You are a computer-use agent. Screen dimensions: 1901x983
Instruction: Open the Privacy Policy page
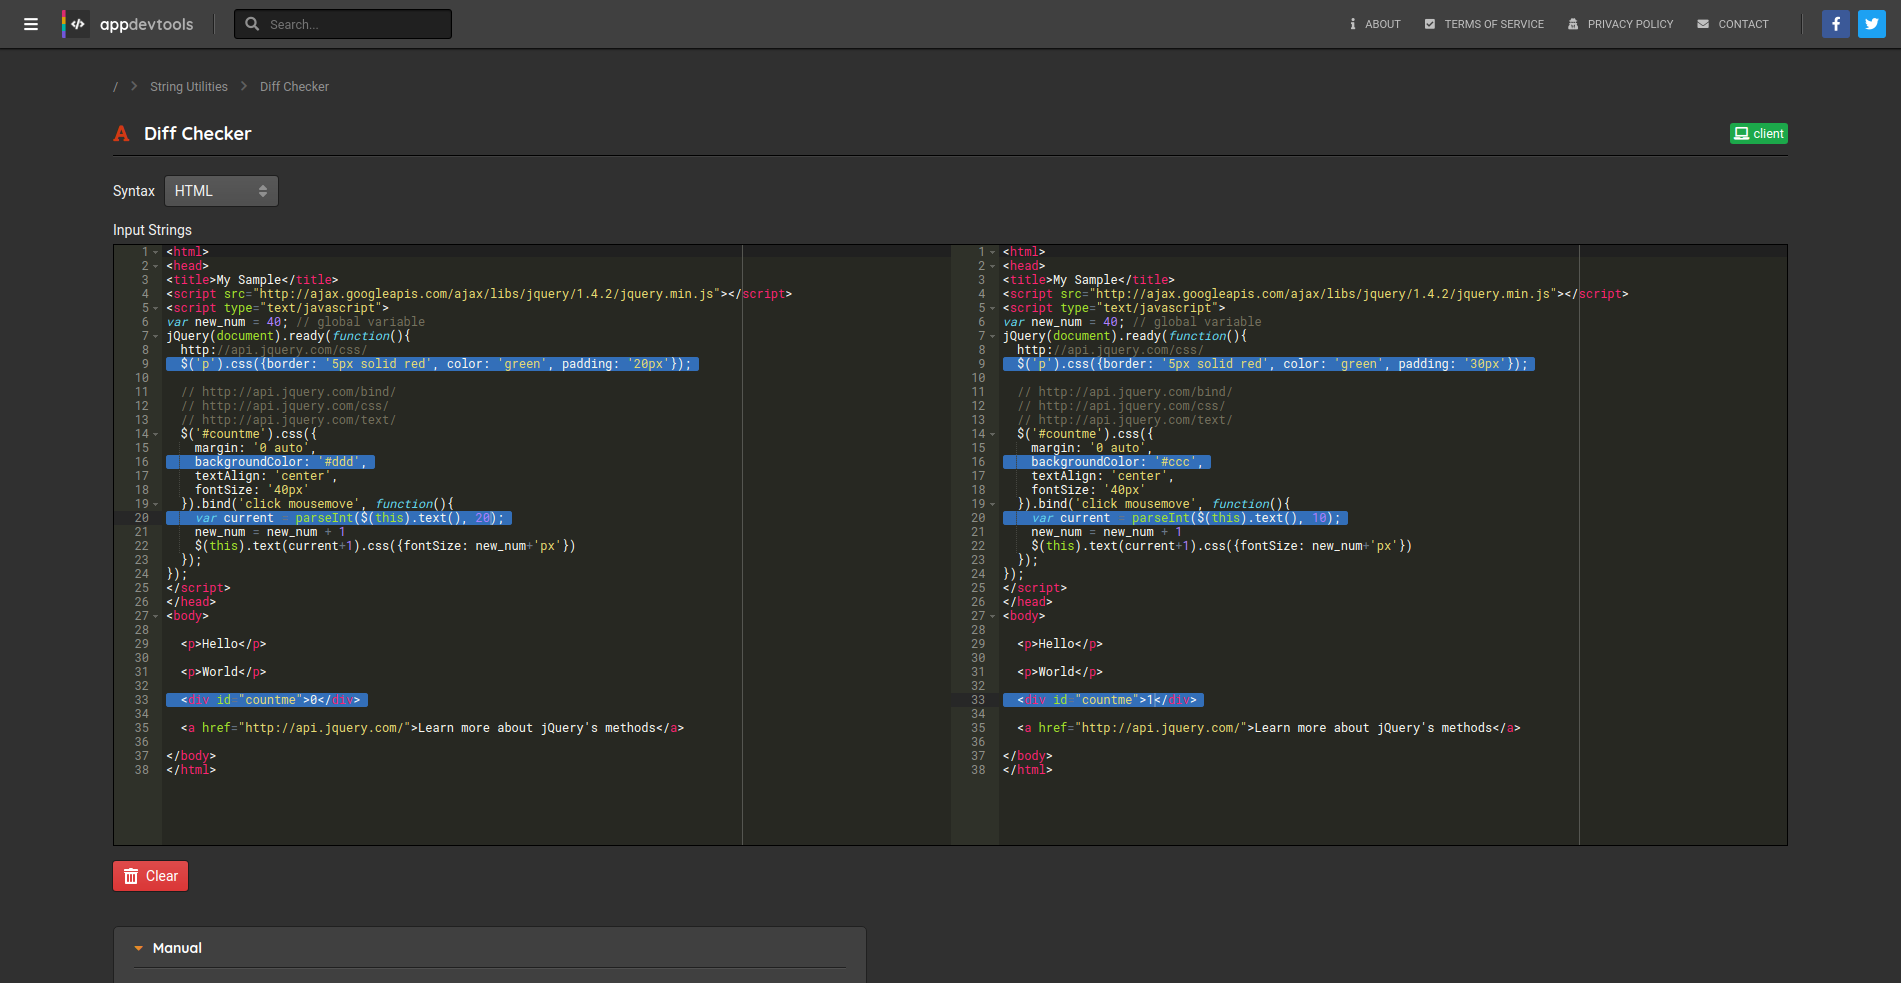click(x=1620, y=24)
